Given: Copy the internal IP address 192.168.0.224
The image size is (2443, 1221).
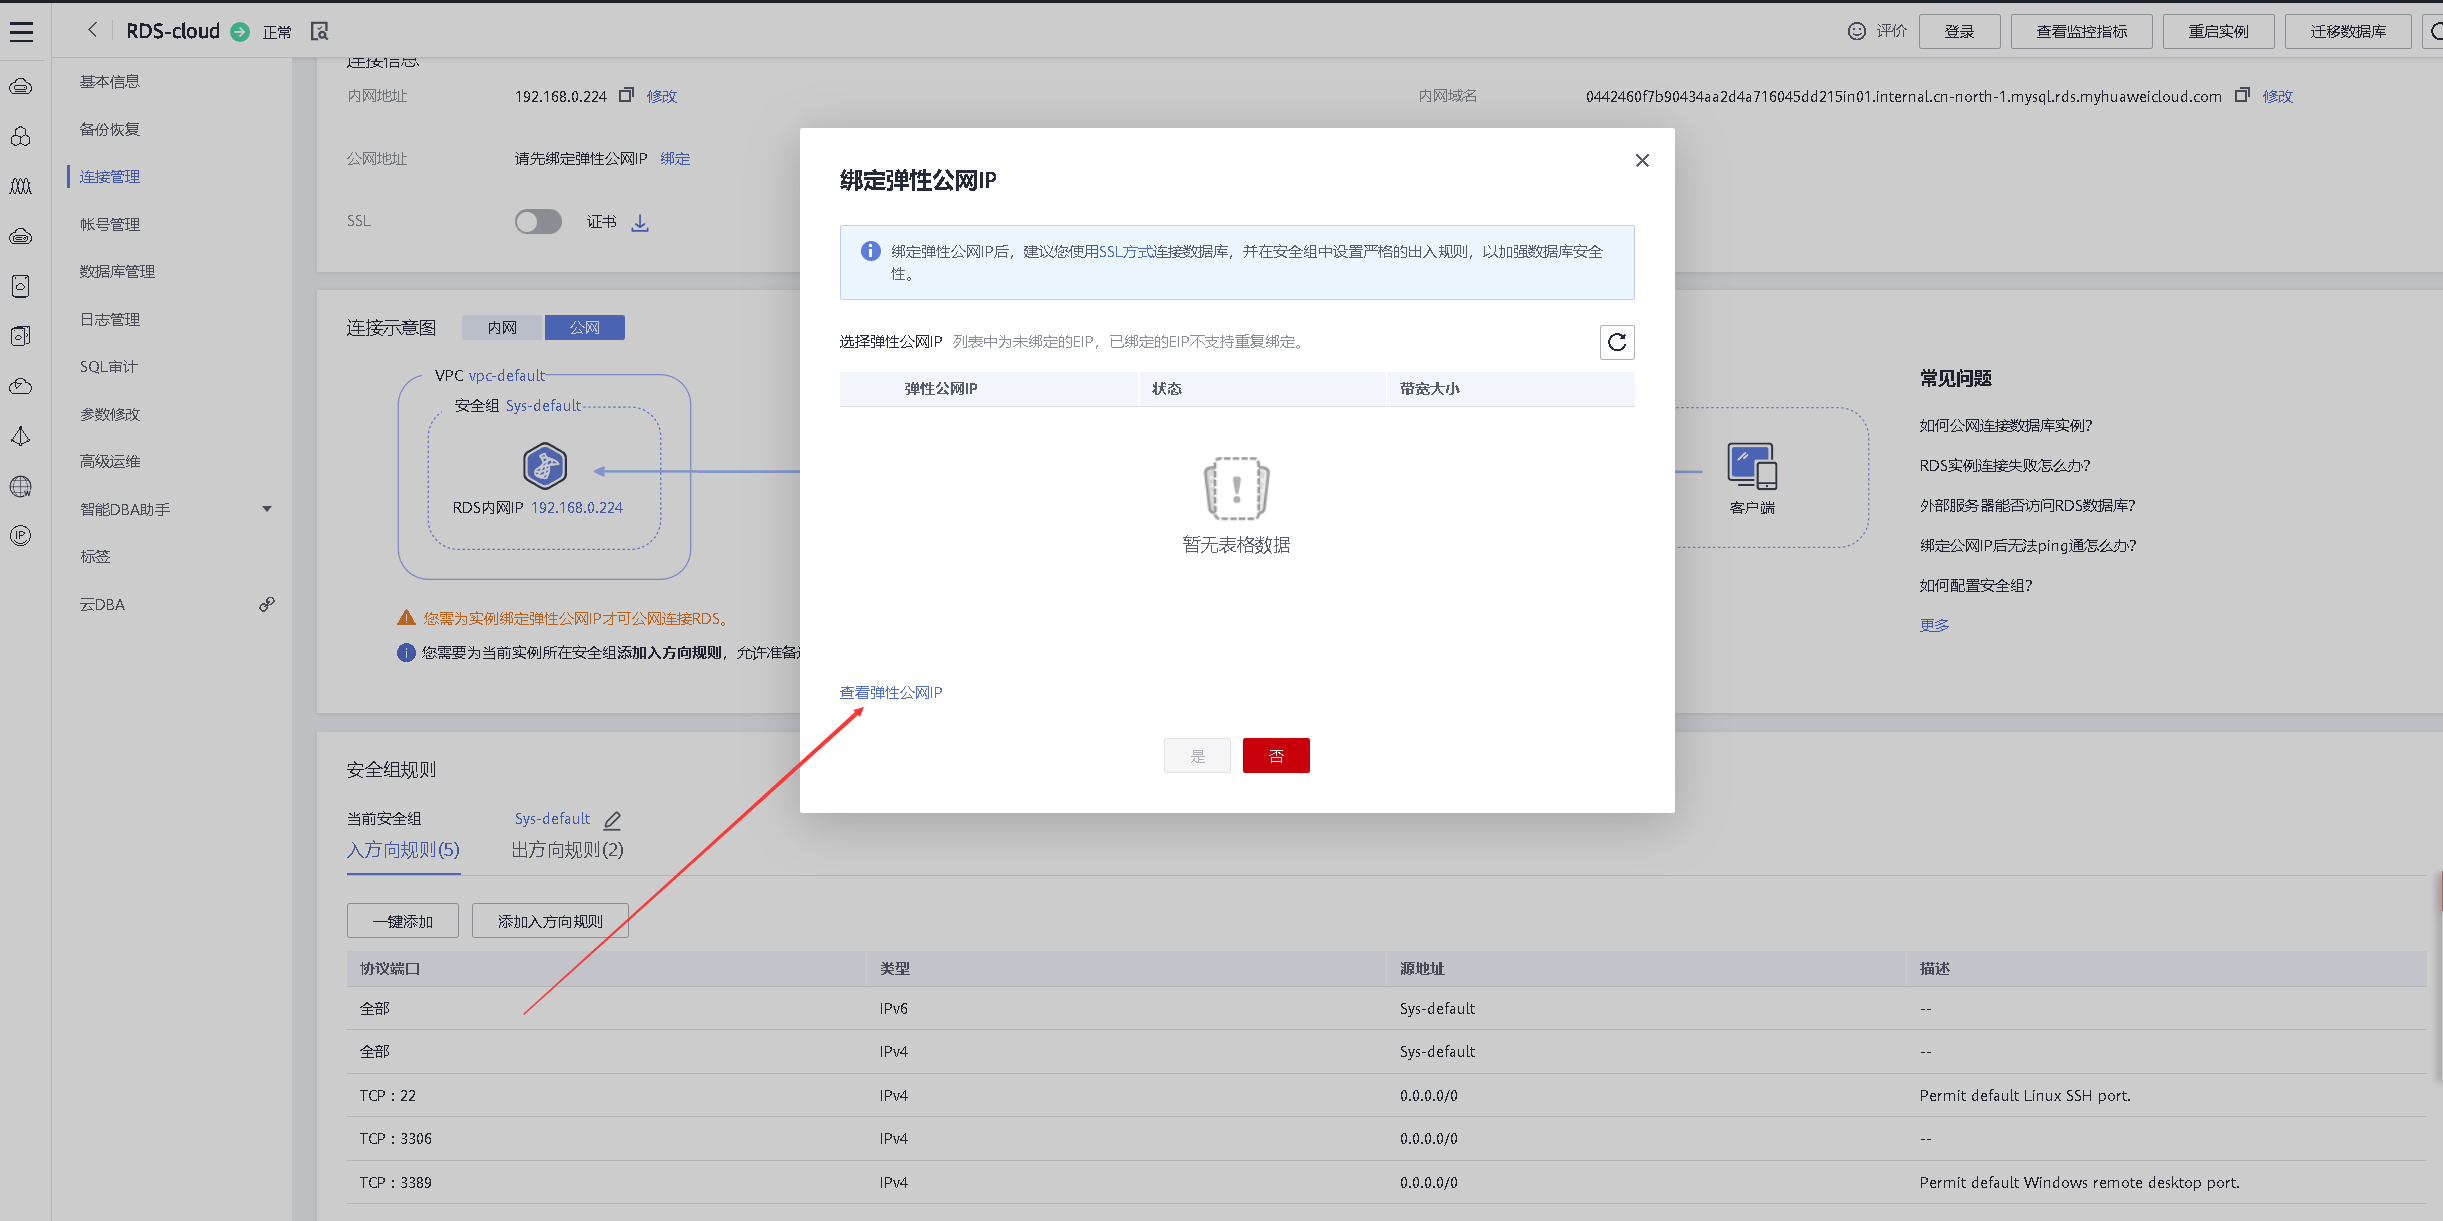Looking at the screenshot, I should click(627, 95).
